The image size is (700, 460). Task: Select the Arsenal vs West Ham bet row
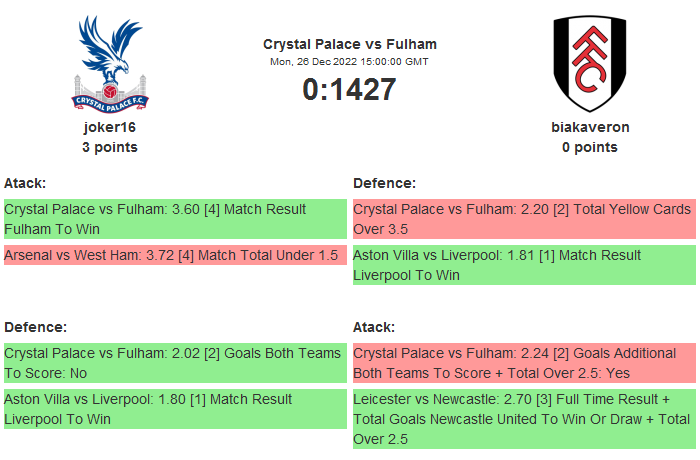174,256
